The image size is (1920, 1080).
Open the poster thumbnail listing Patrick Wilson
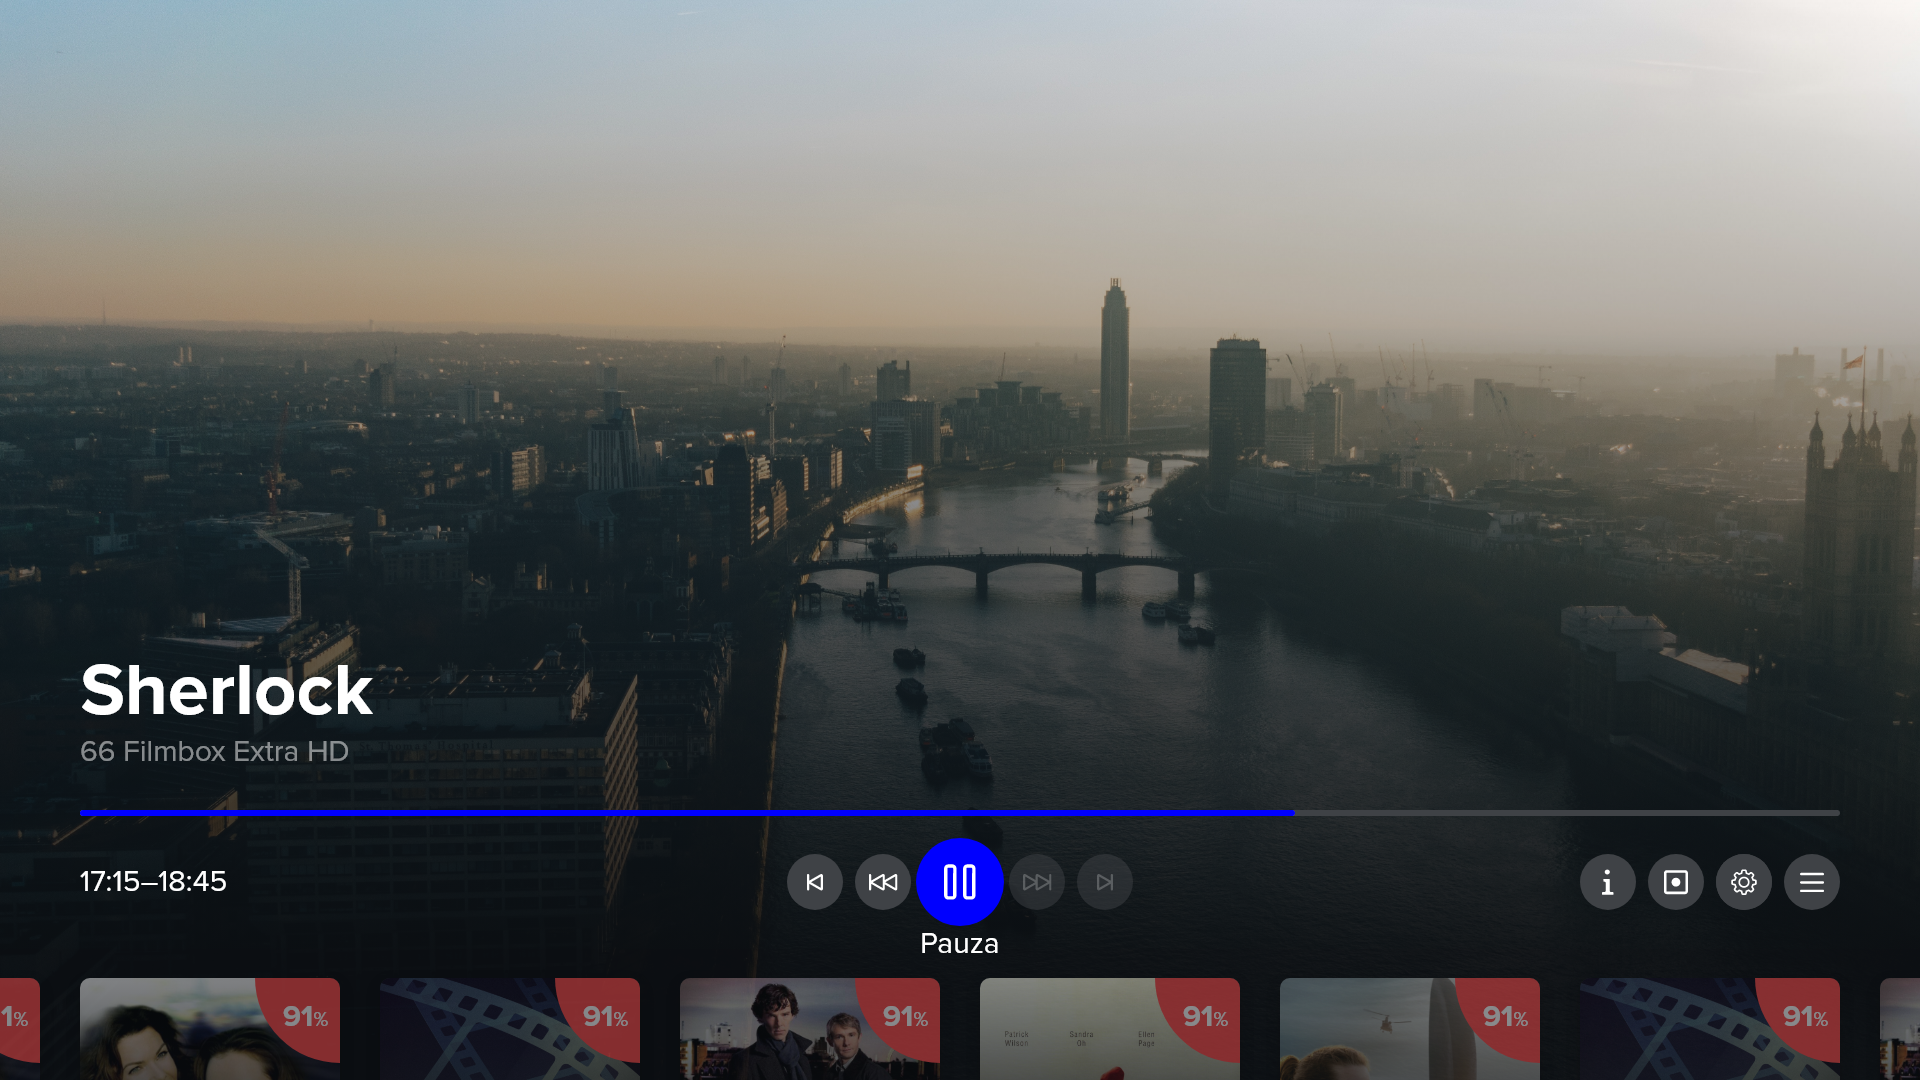pyautogui.click(x=1110, y=1029)
